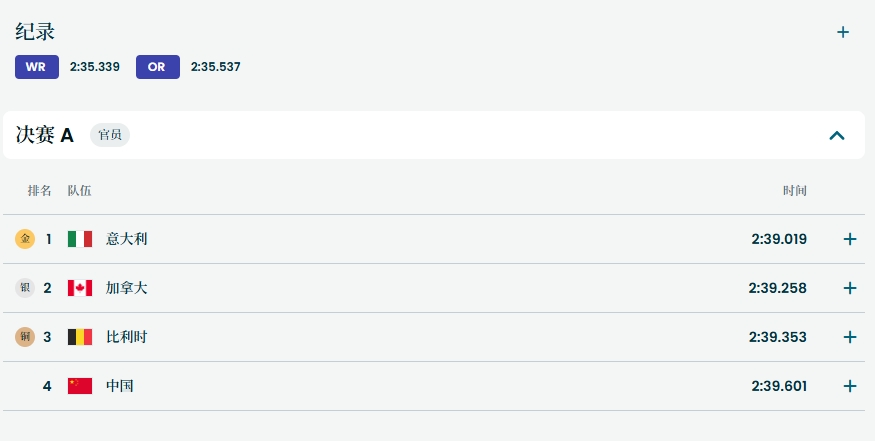The height and width of the screenshot is (441, 875).
Task: Expand Belgium's row details plus icon
Action: click(850, 337)
